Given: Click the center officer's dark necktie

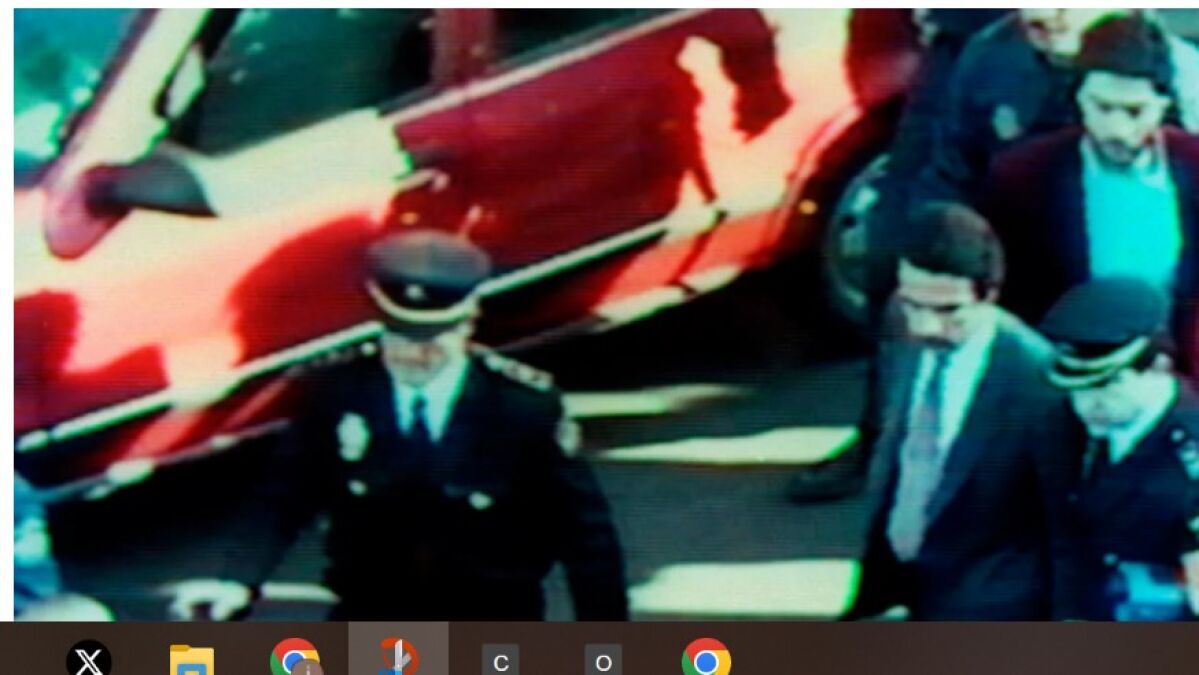Looking at the screenshot, I should [x=419, y=420].
